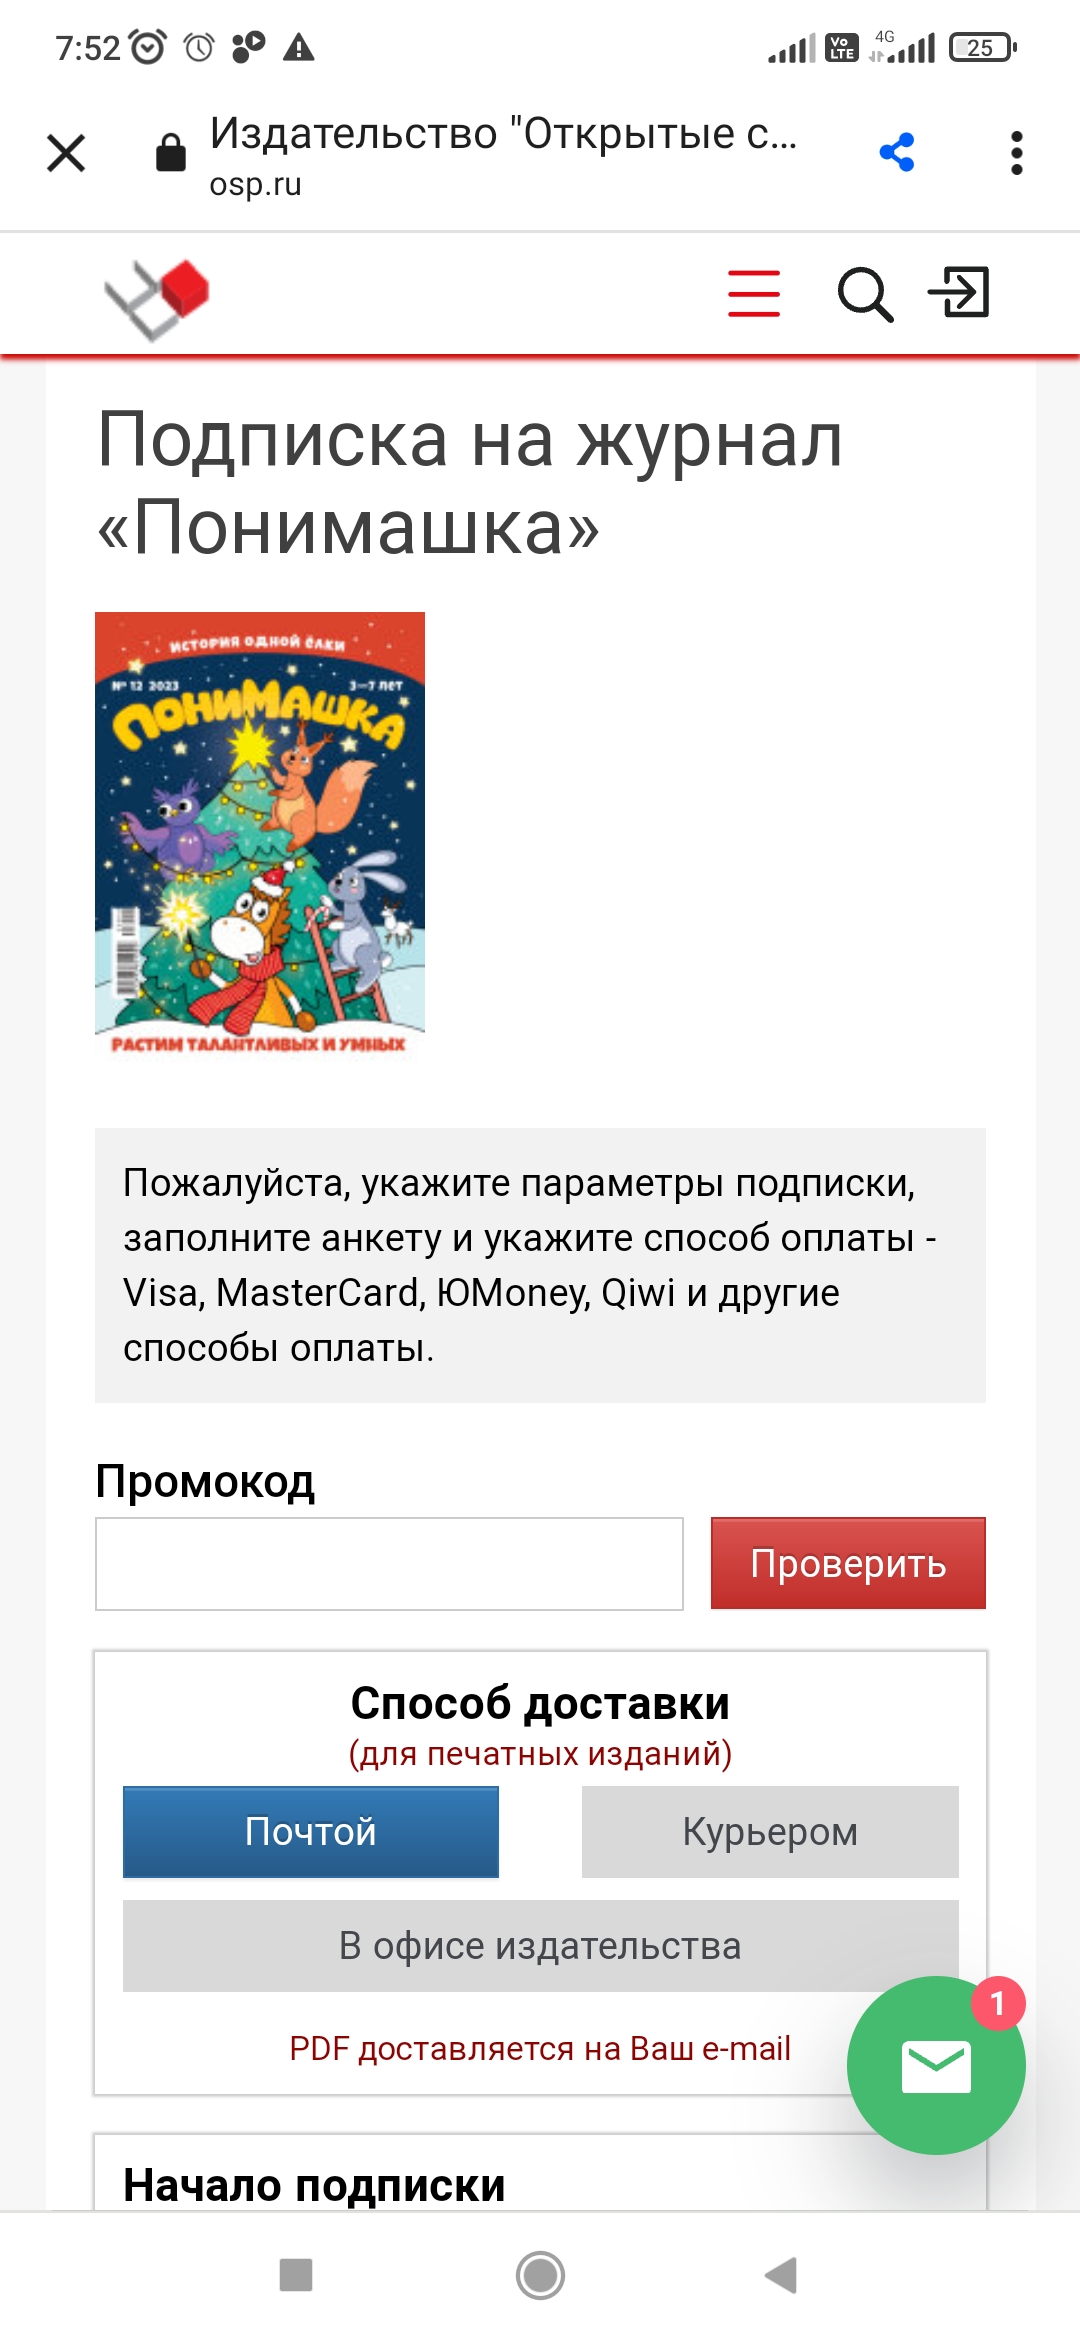Click the login arrow icon
This screenshot has width=1080, height=2340.
tap(959, 292)
